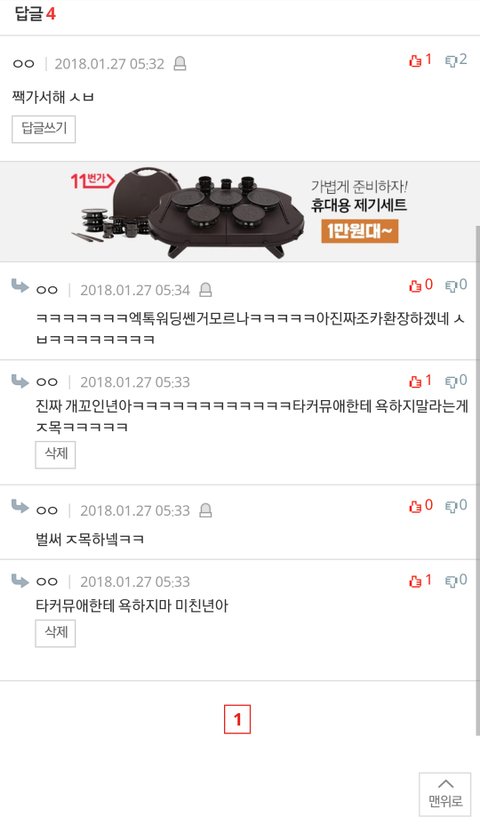Viewport: 480px width, 826px height.
Task: Report the 05:34 reply via siren icon
Action: [205, 290]
